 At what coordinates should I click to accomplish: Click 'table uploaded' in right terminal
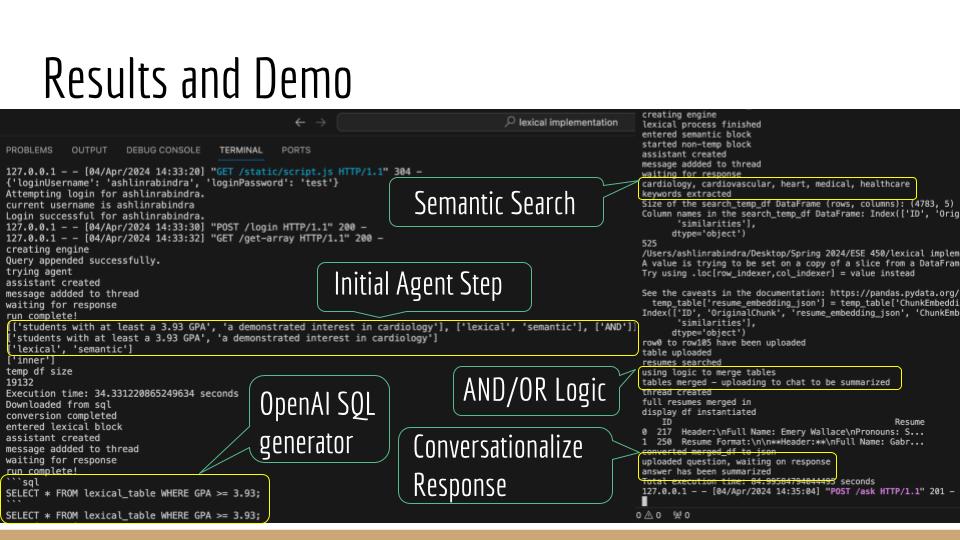click(x=677, y=353)
